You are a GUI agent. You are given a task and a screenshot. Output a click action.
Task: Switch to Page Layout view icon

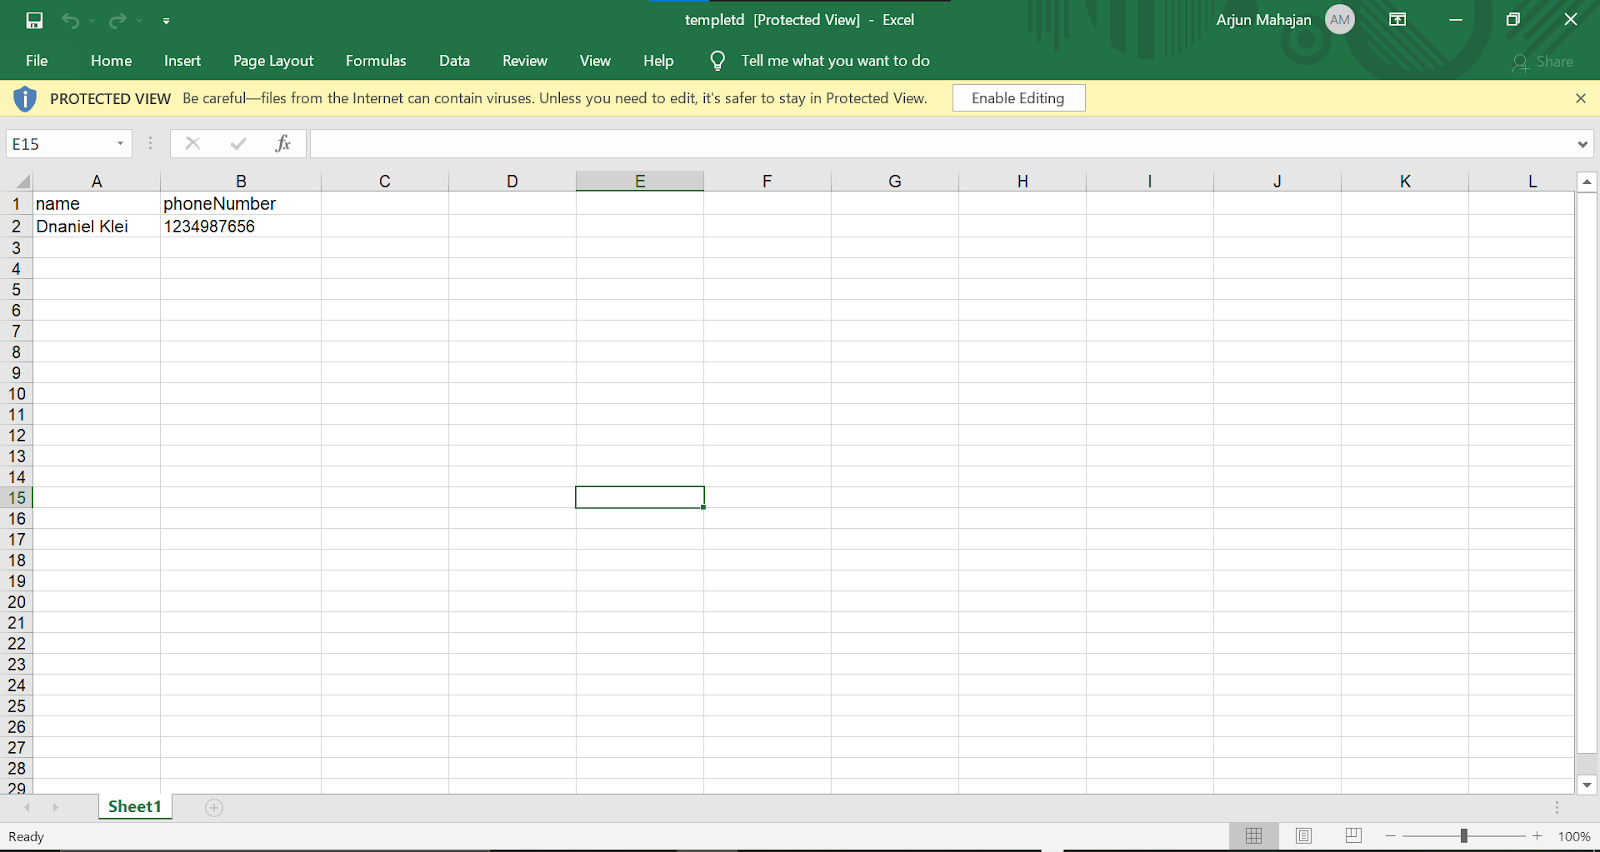pyautogui.click(x=1304, y=836)
